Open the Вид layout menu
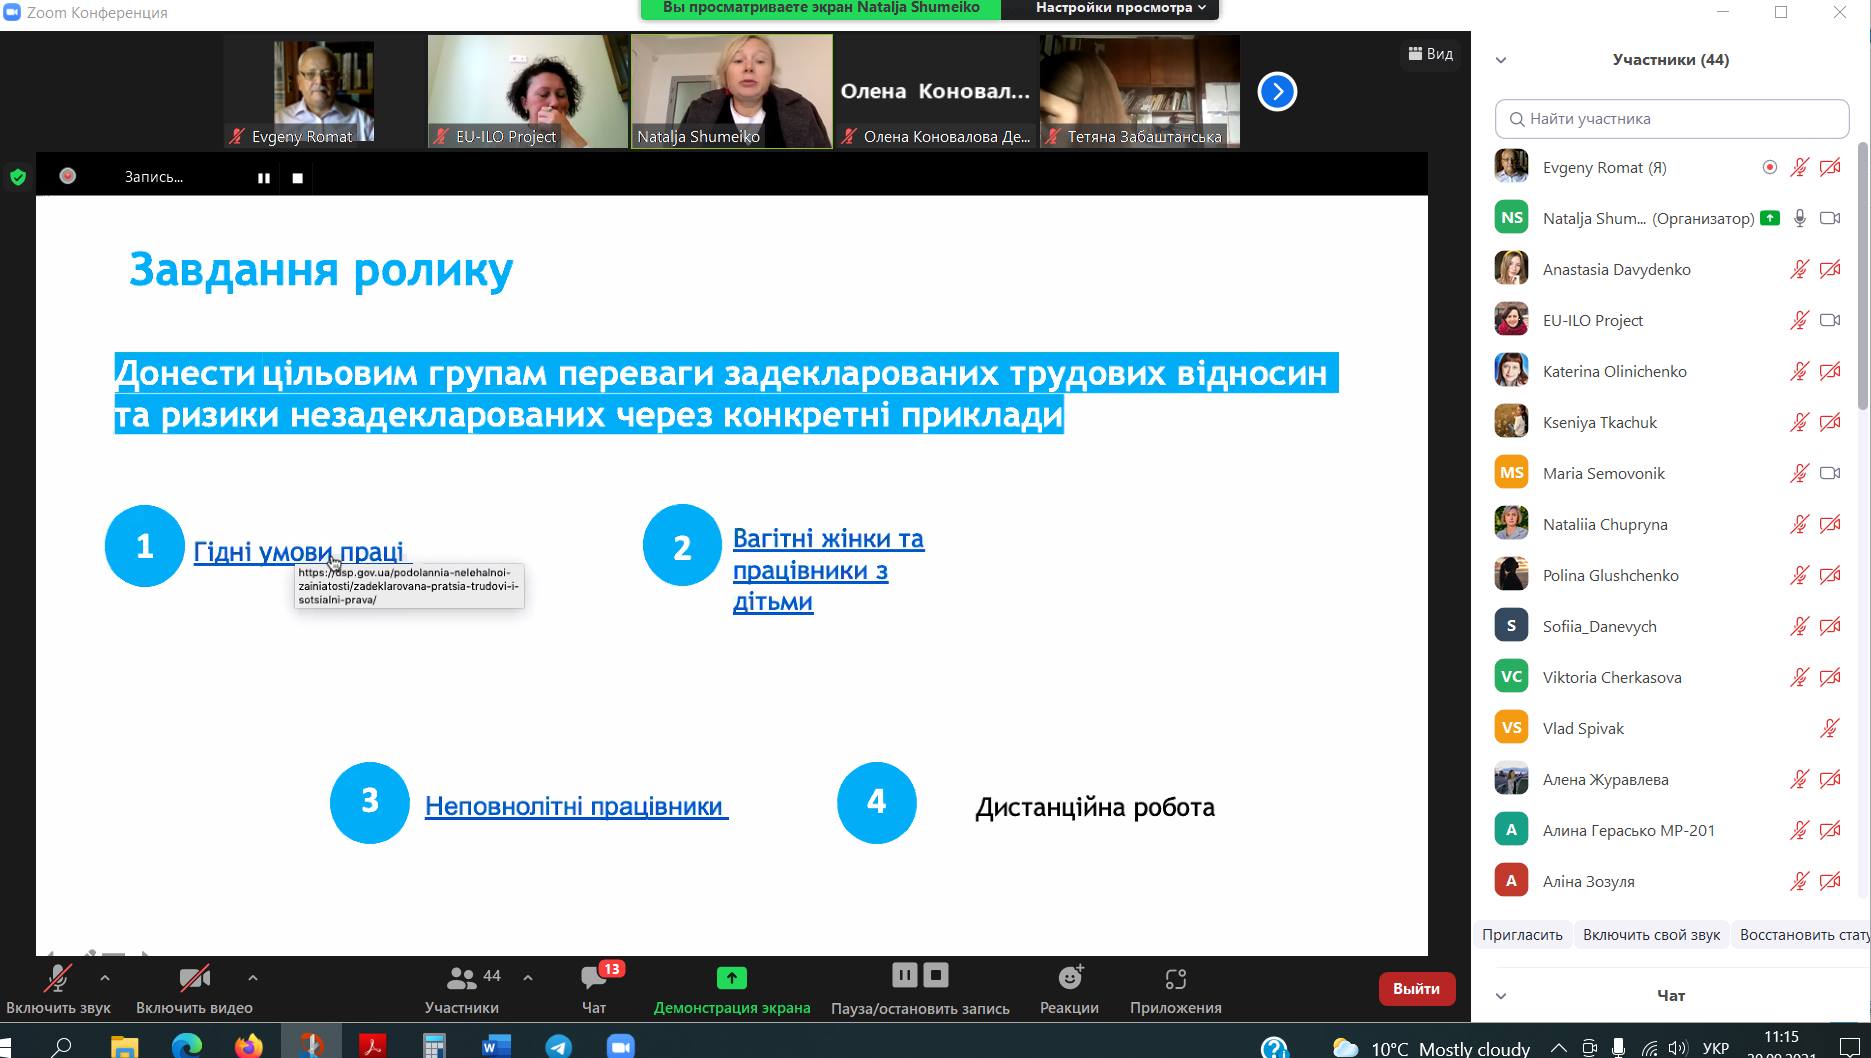This screenshot has width=1871, height=1058. (x=1431, y=54)
